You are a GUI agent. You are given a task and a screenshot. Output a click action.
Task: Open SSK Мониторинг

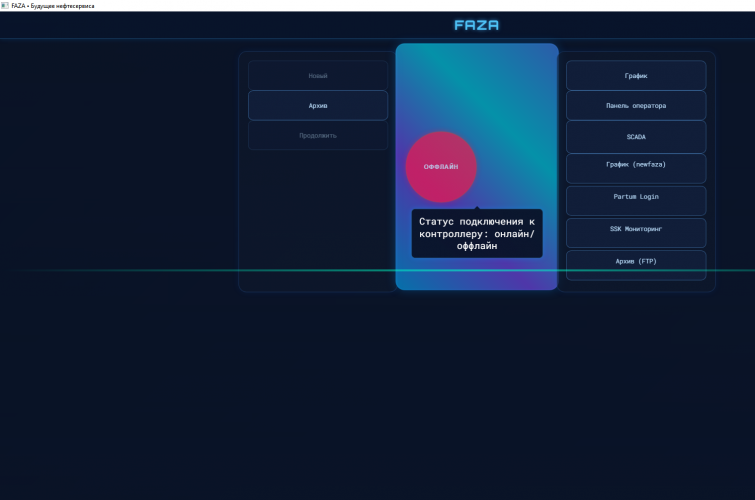pyautogui.click(x=636, y=229)
